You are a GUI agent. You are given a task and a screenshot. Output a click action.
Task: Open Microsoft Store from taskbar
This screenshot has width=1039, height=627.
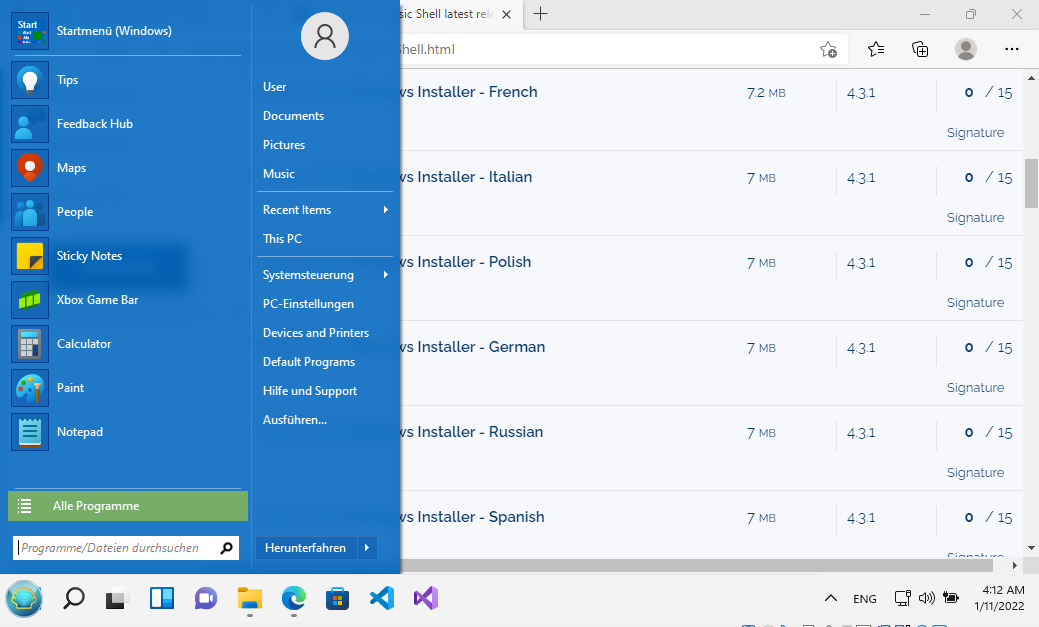[337, 599]
